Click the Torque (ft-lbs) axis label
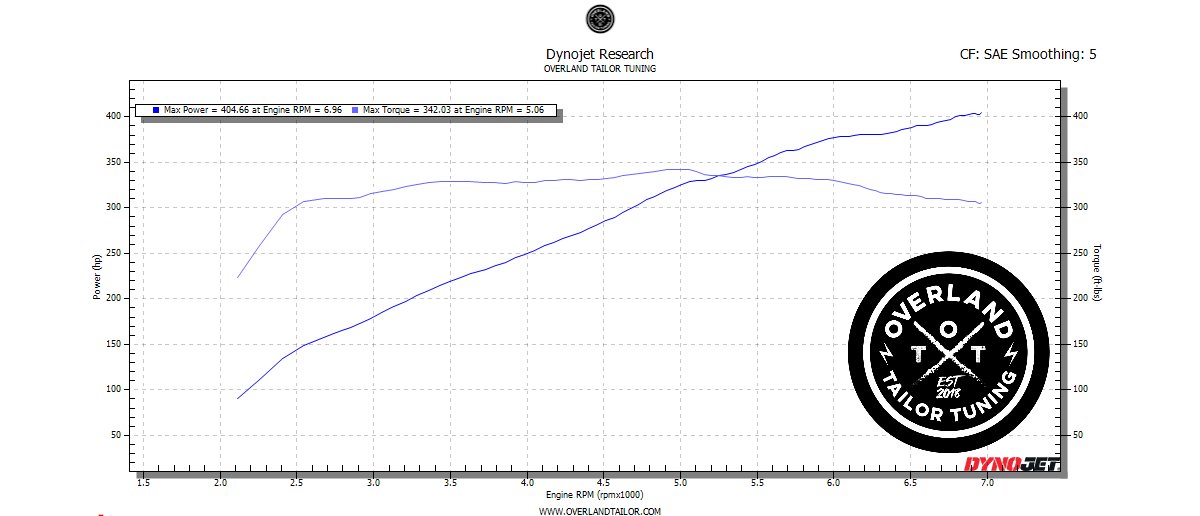The height and width of the screenshot is (516, 1200). [x=1097, y=274]
